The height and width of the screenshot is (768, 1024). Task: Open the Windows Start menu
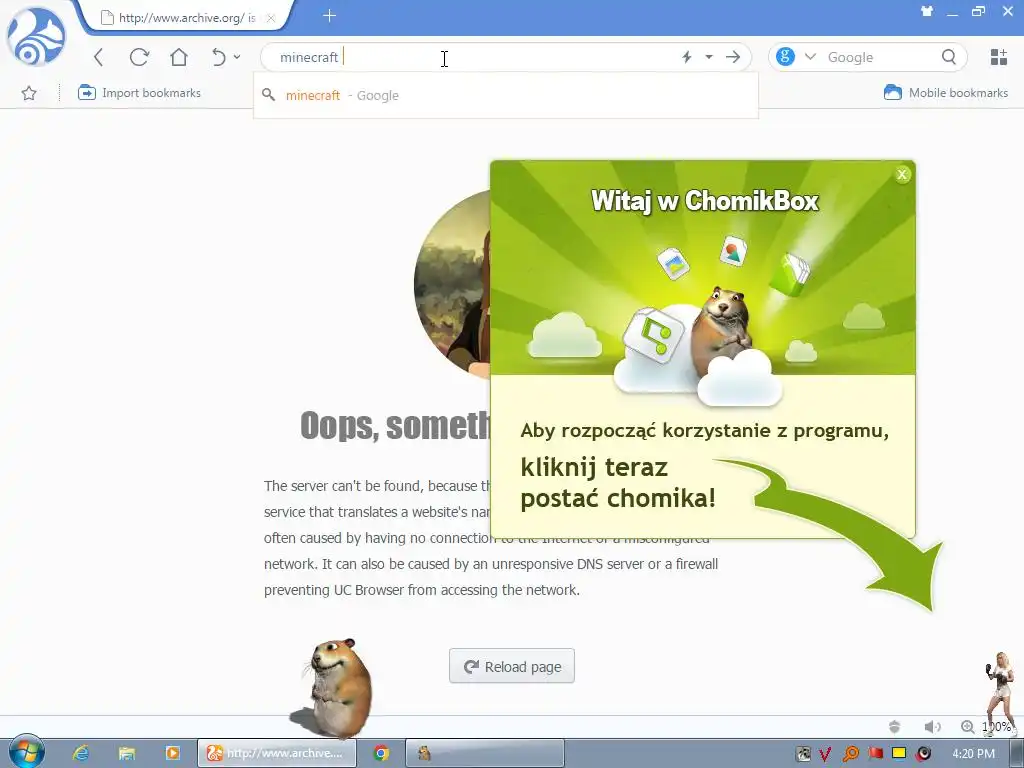point(26,752)
